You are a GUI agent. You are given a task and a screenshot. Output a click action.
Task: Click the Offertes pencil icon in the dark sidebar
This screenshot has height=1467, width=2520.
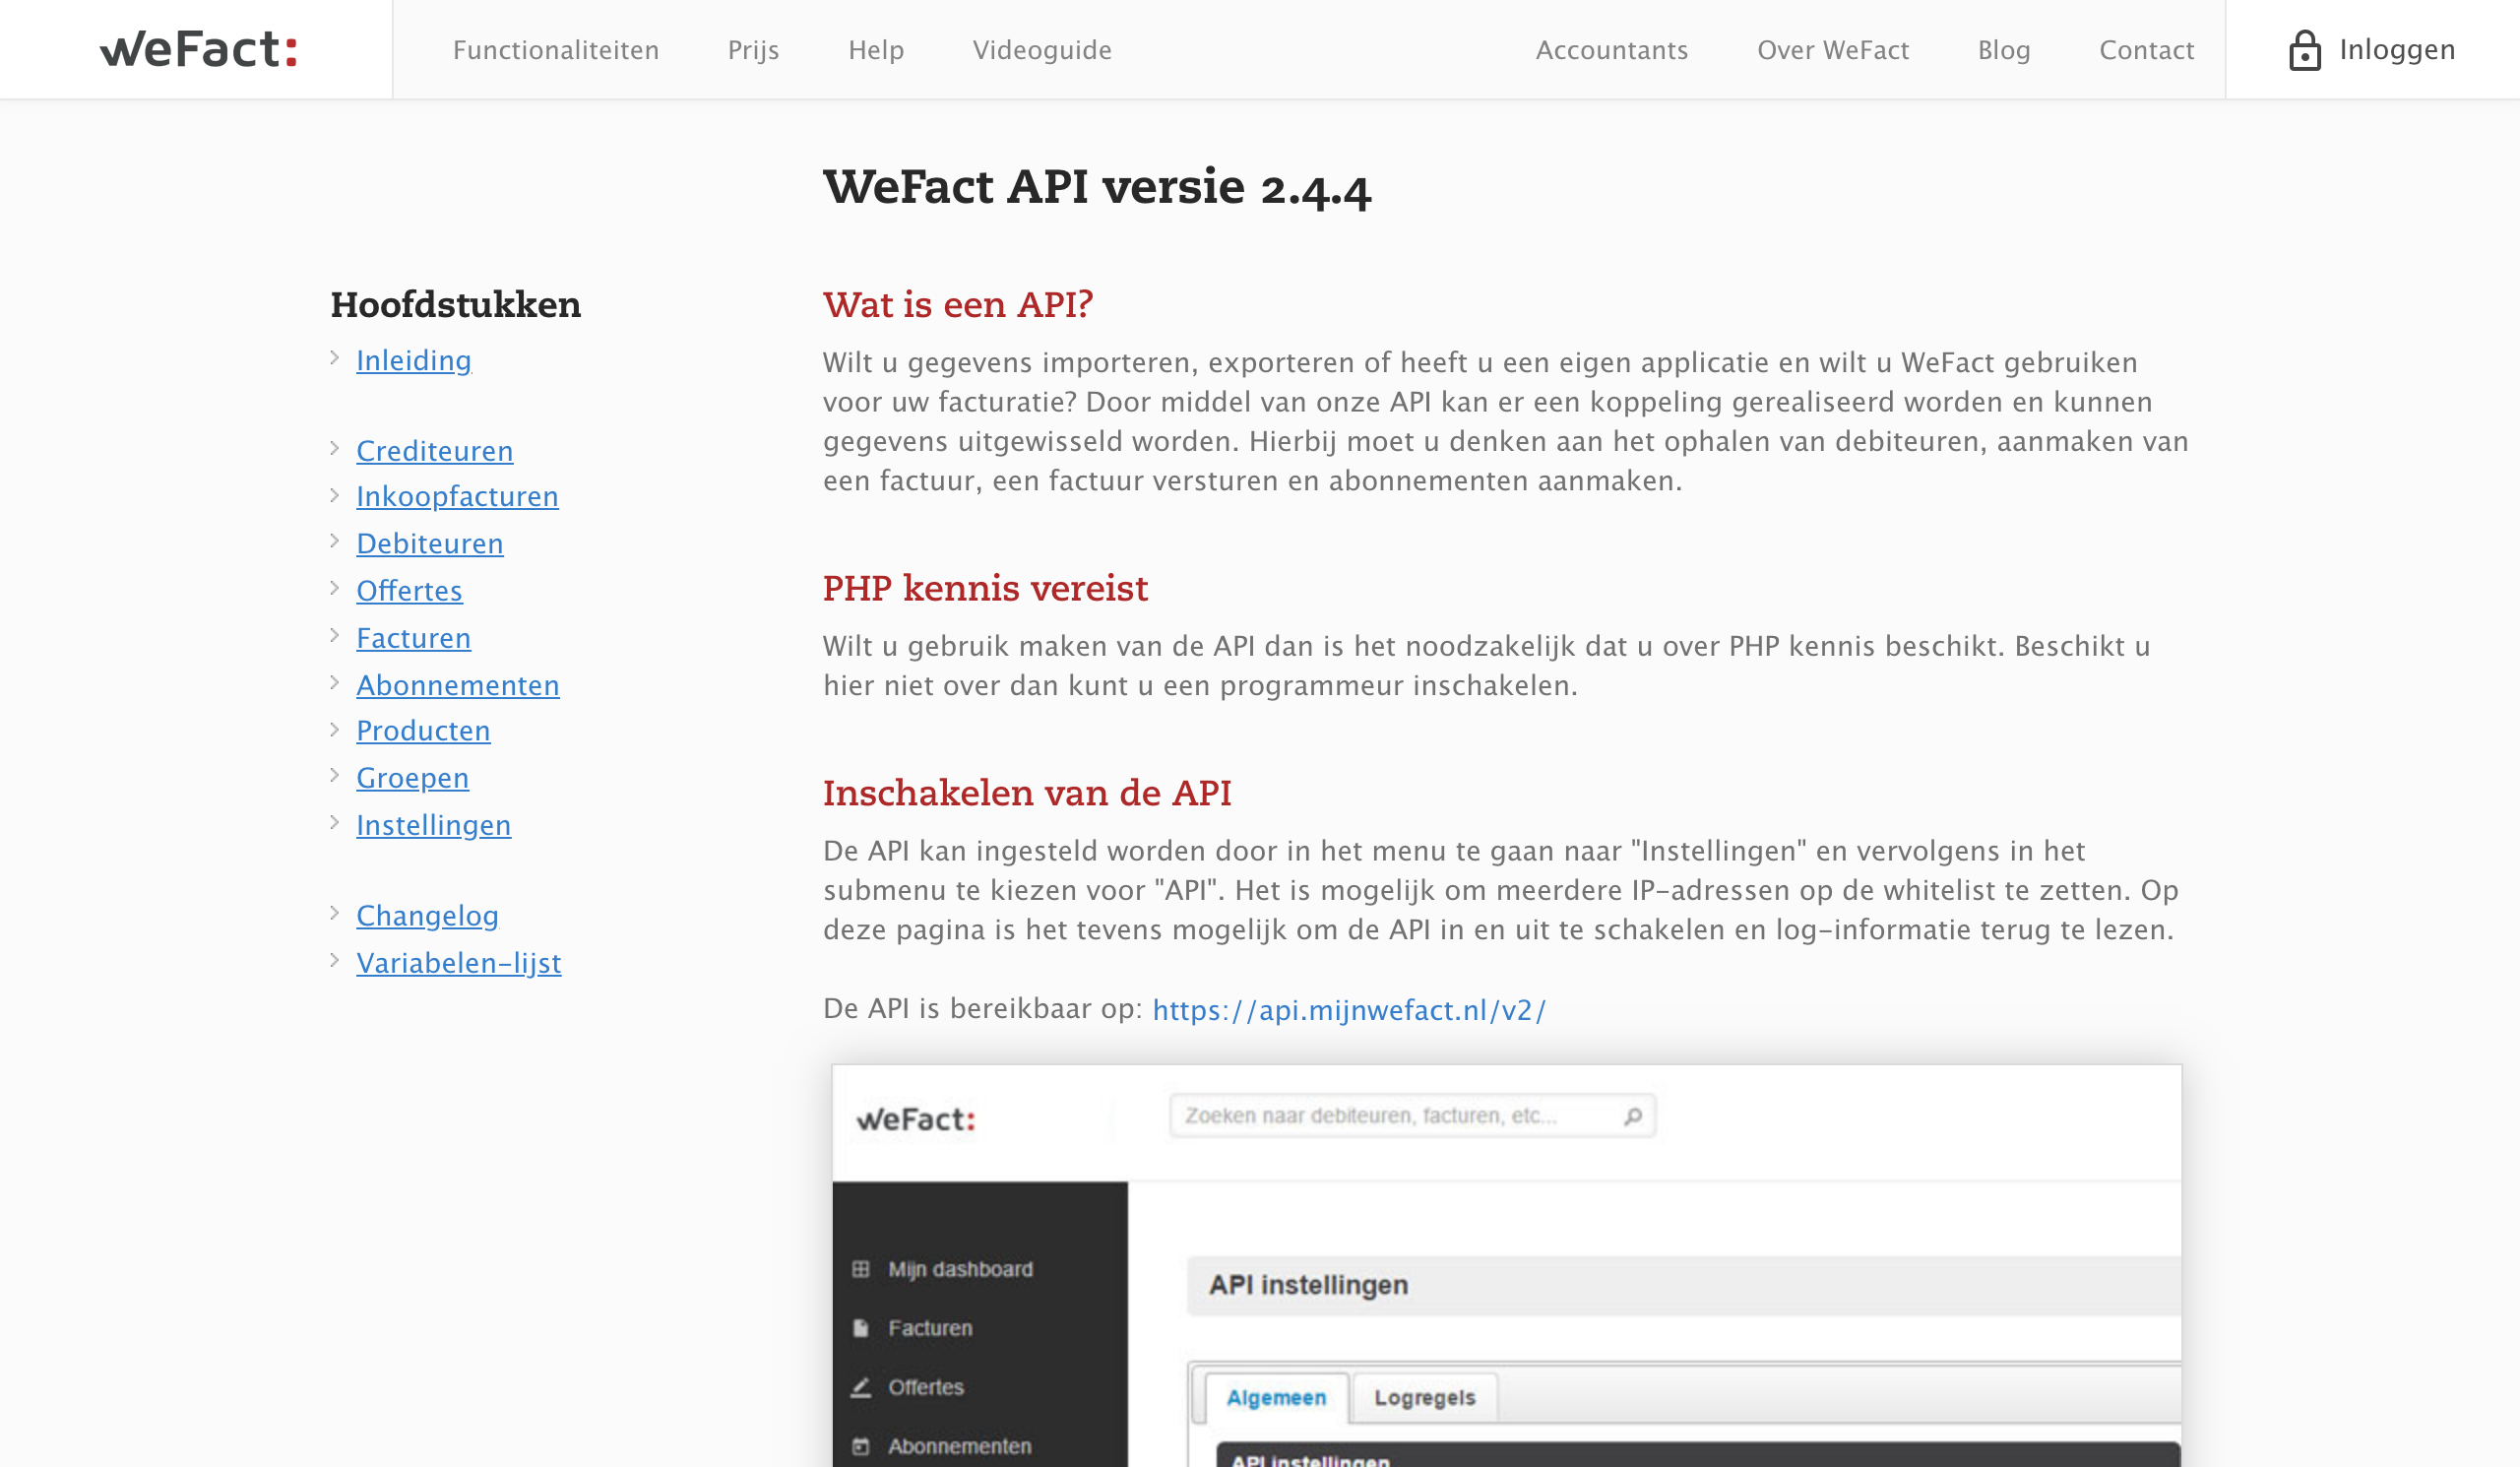[860, 1387]
